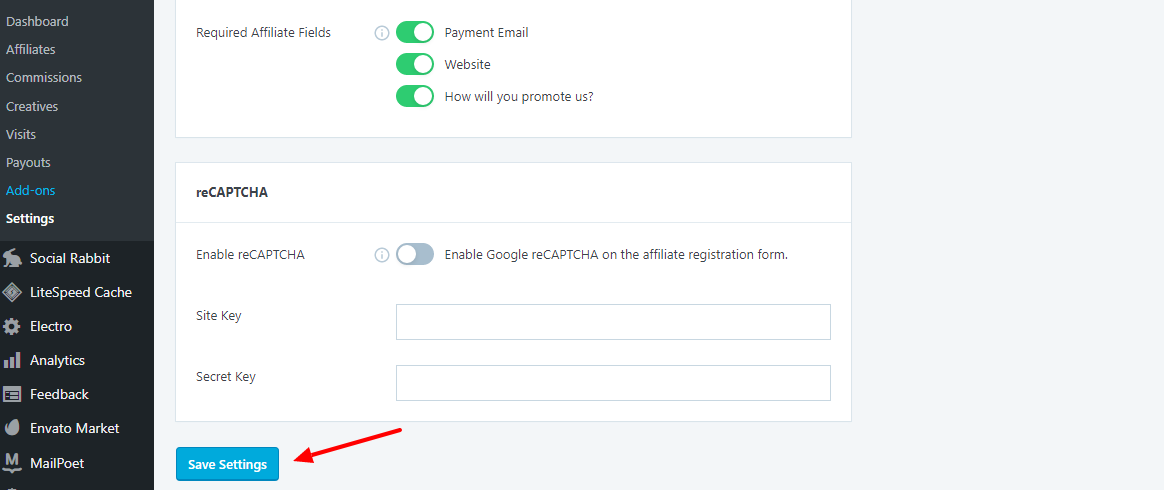Turn off the Website required field toggle

415,64
